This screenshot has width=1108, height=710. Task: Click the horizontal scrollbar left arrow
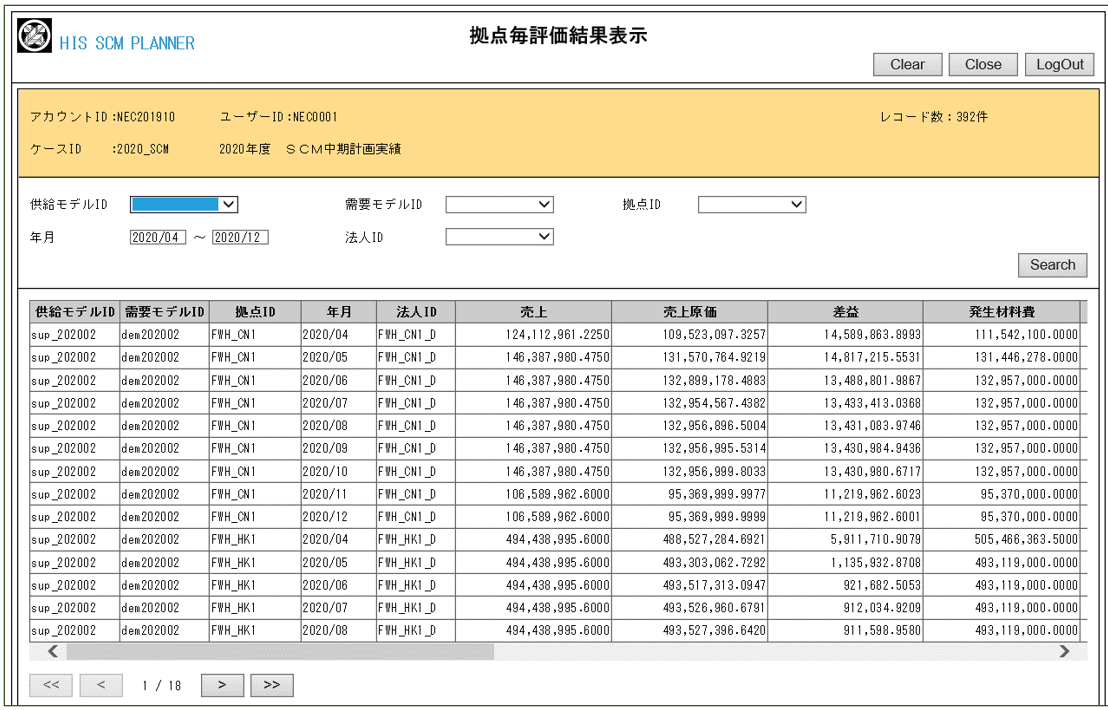(53, 652)
